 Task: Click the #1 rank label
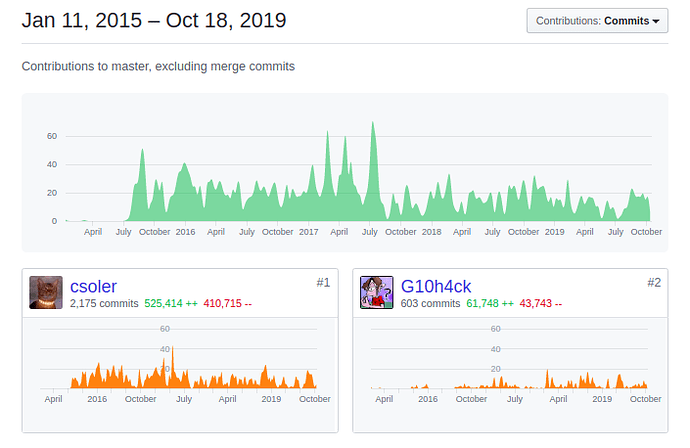coord(323,283)
